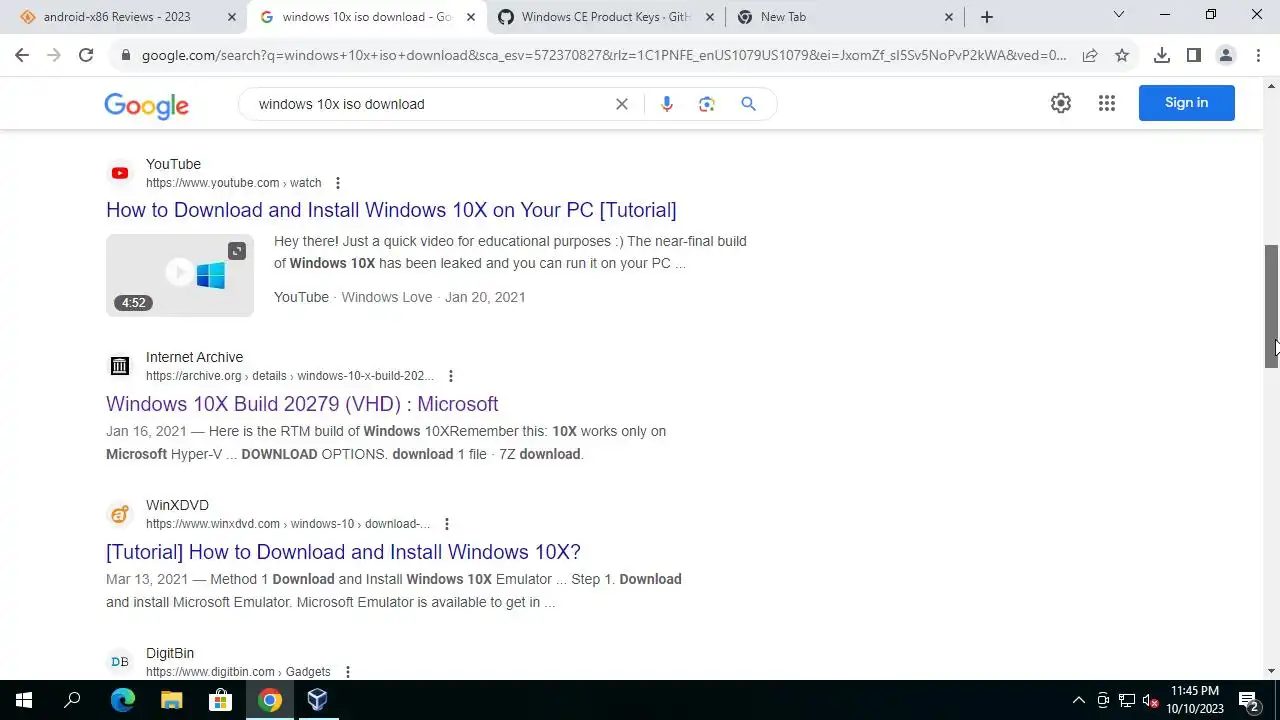Reload the current page
Image resolution: width=1280 pixels, height=720 pixels.
pos(86,56)
